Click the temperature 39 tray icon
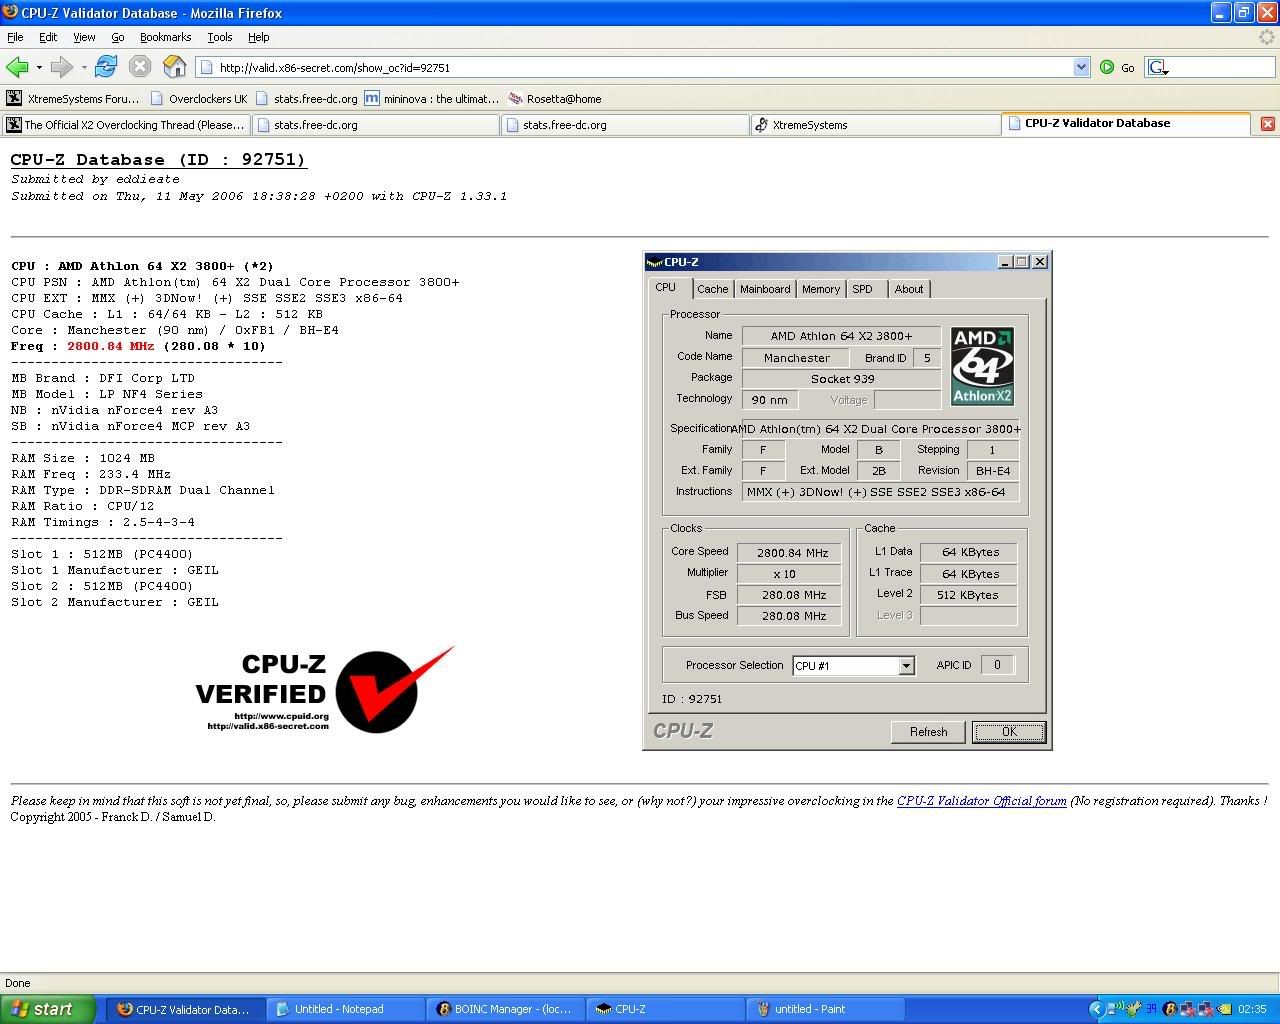Viewport: 1280px width, 1024px height. tap(1151, 1009)
